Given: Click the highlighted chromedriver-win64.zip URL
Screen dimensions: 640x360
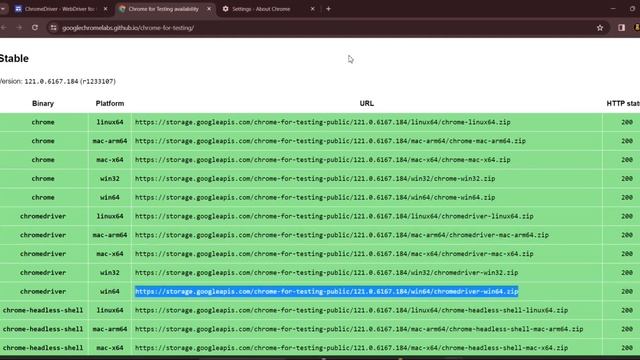Looking at the screenshot, I should pos(327,291).
